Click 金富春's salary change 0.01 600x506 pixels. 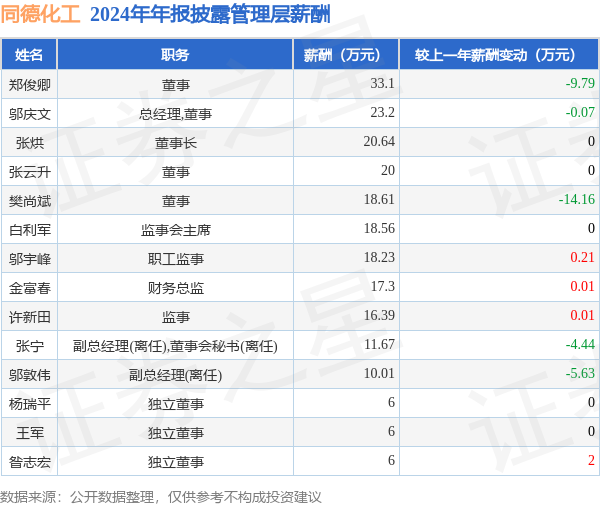pos(582,286)
